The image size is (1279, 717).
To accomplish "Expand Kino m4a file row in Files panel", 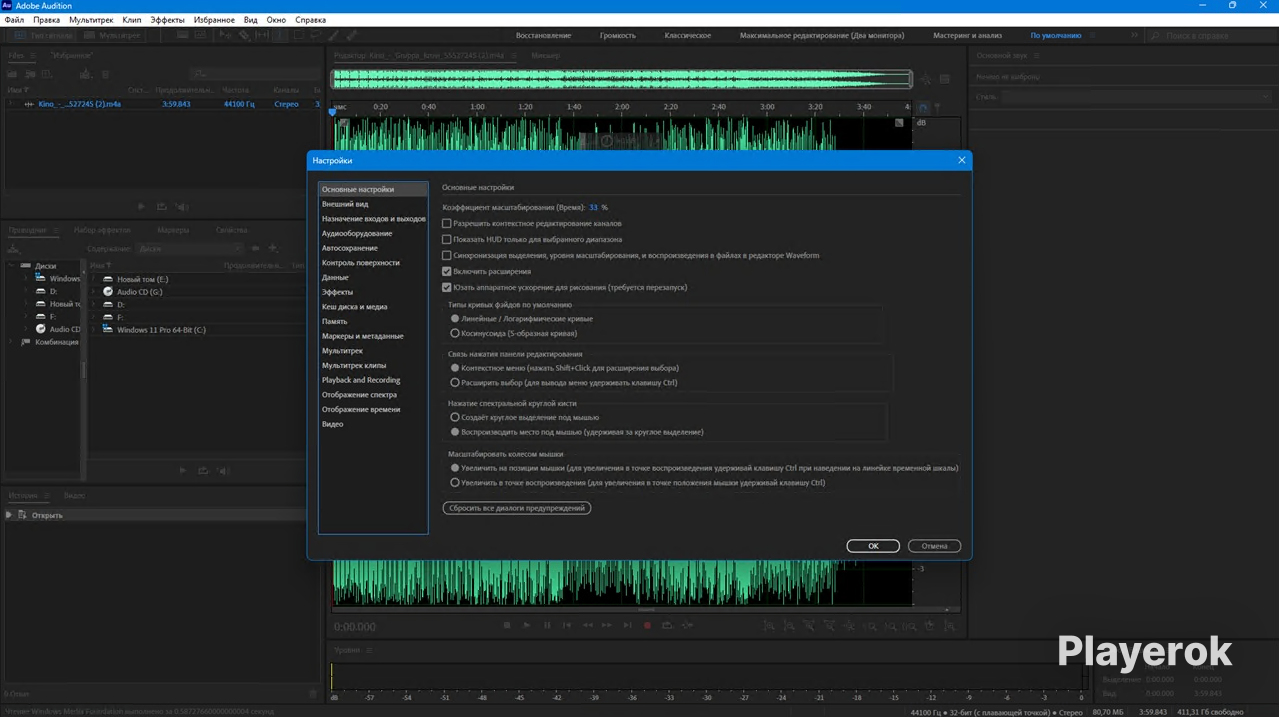I will pyautogui.click(x=11, y=104).
